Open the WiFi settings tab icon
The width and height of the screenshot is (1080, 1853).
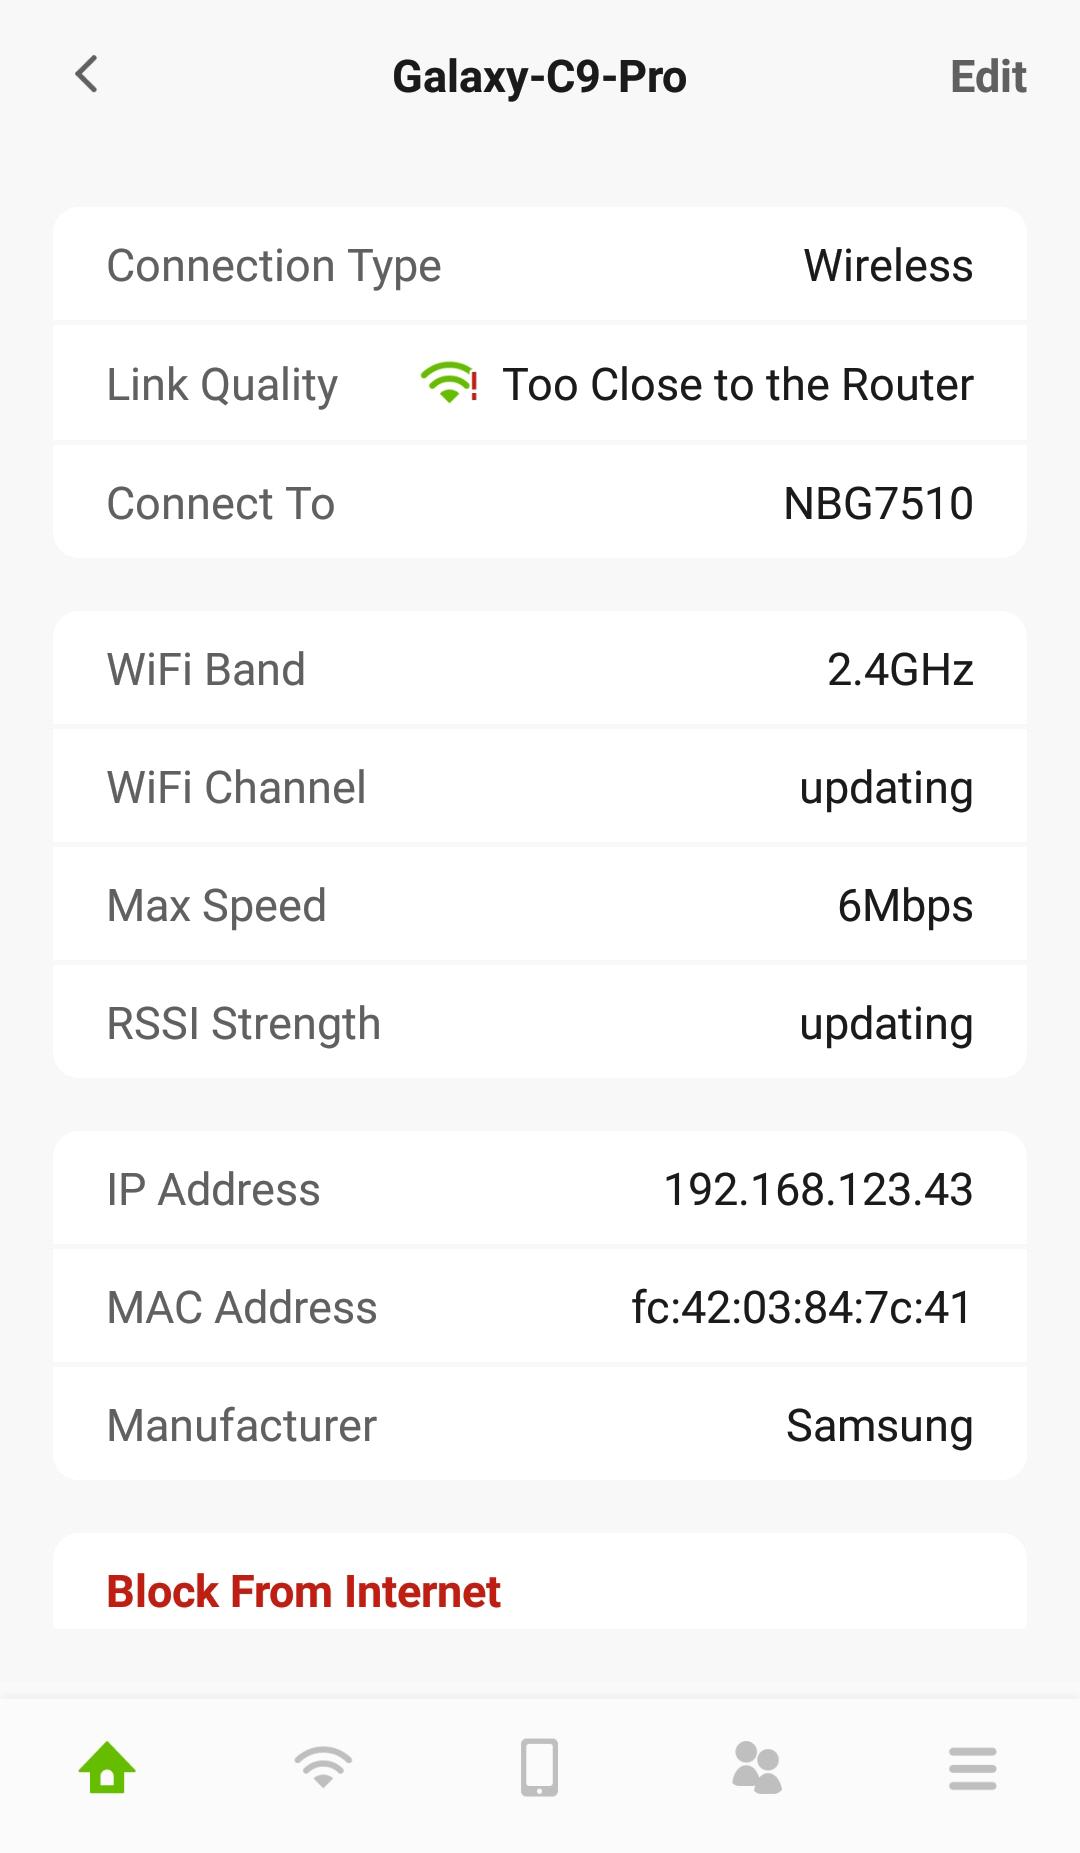[323, 1768]
